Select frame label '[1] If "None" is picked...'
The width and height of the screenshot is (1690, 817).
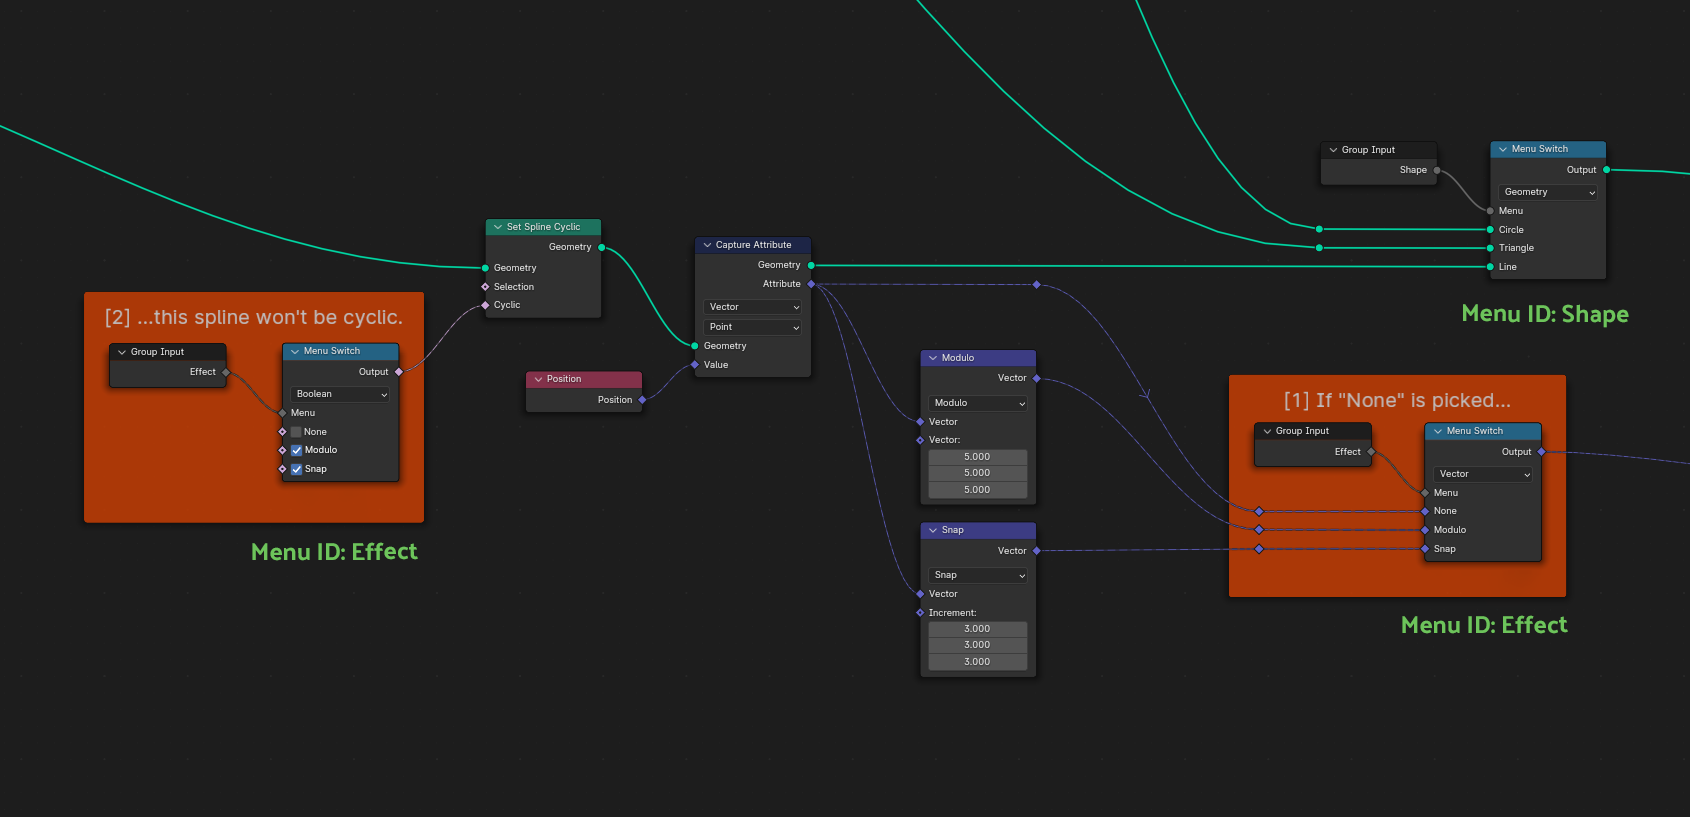1397,400
